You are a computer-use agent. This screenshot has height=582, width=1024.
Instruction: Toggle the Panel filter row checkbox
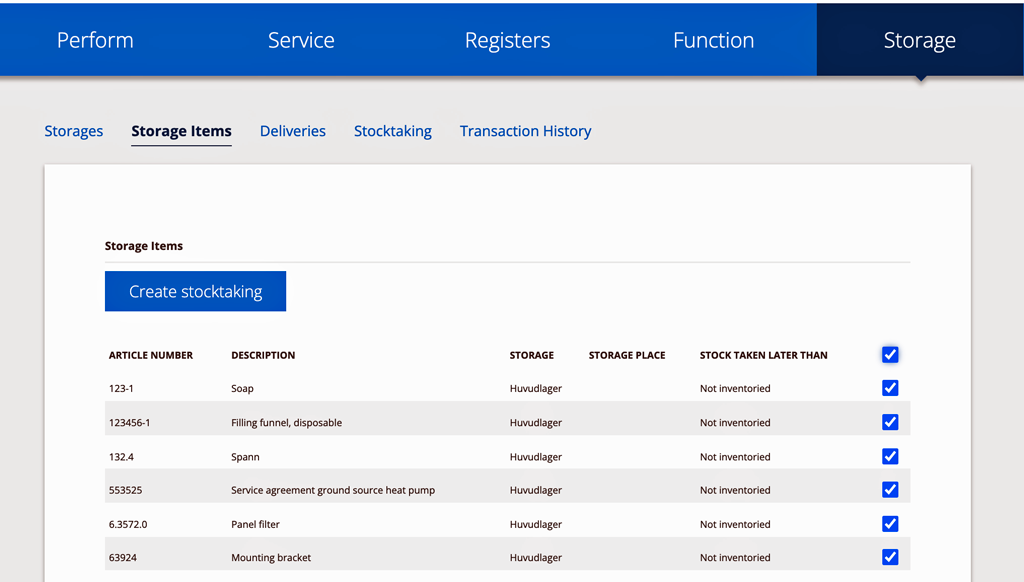[890, 524]
